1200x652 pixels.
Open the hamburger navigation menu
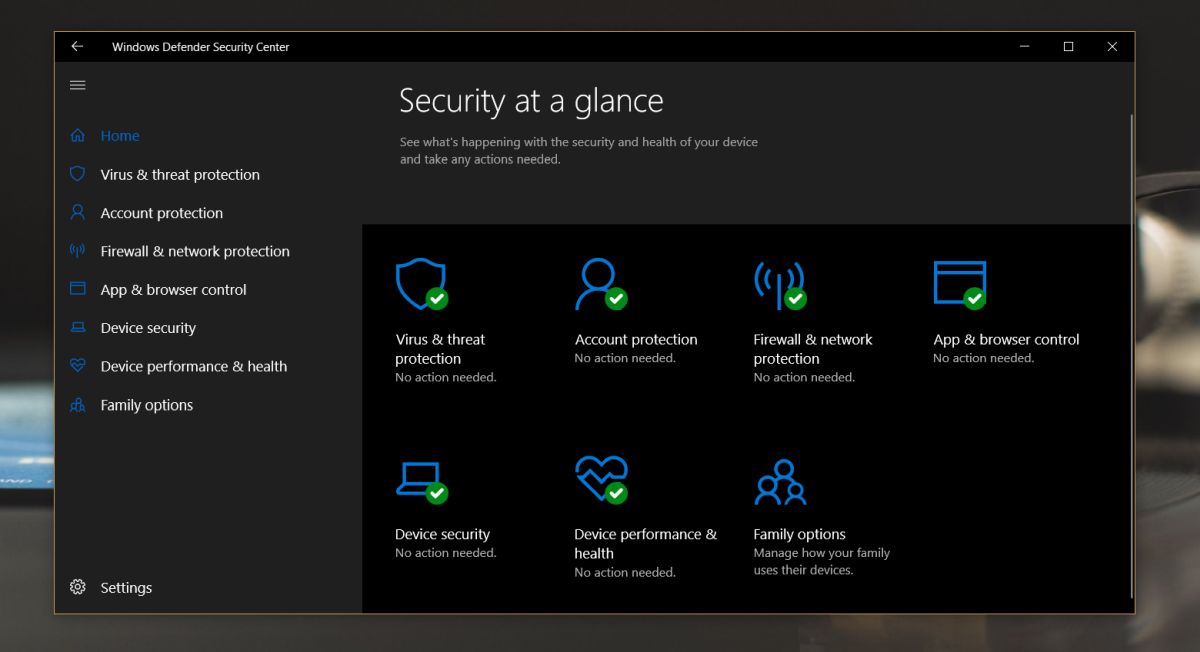coord(77,85)
